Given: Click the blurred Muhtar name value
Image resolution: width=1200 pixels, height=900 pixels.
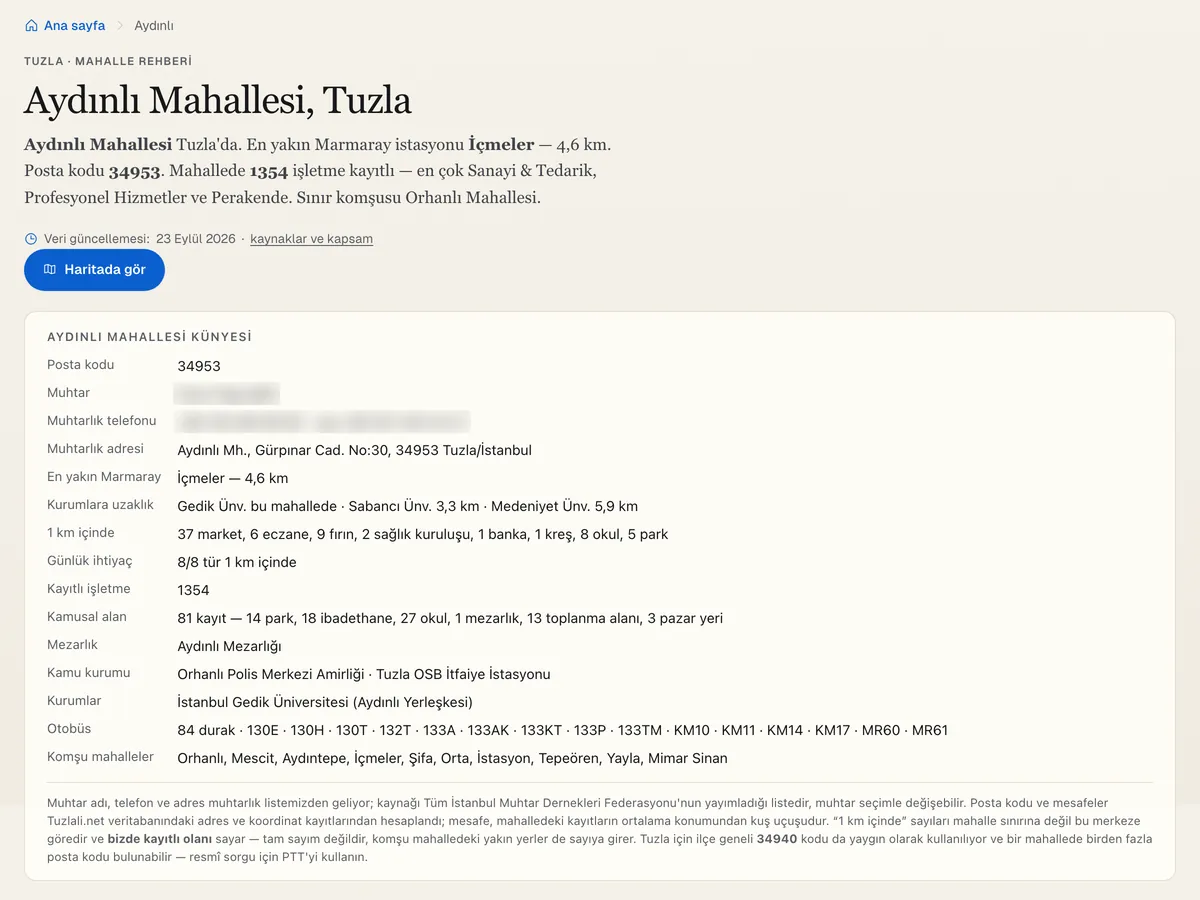Looking at the screenshot, I should 226,393.
